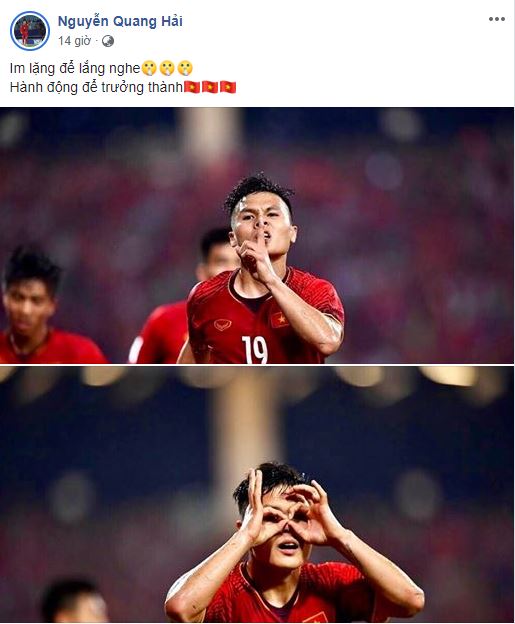
Task: Open the '14 giờ' post timestamp
Action: click(74, 41)
